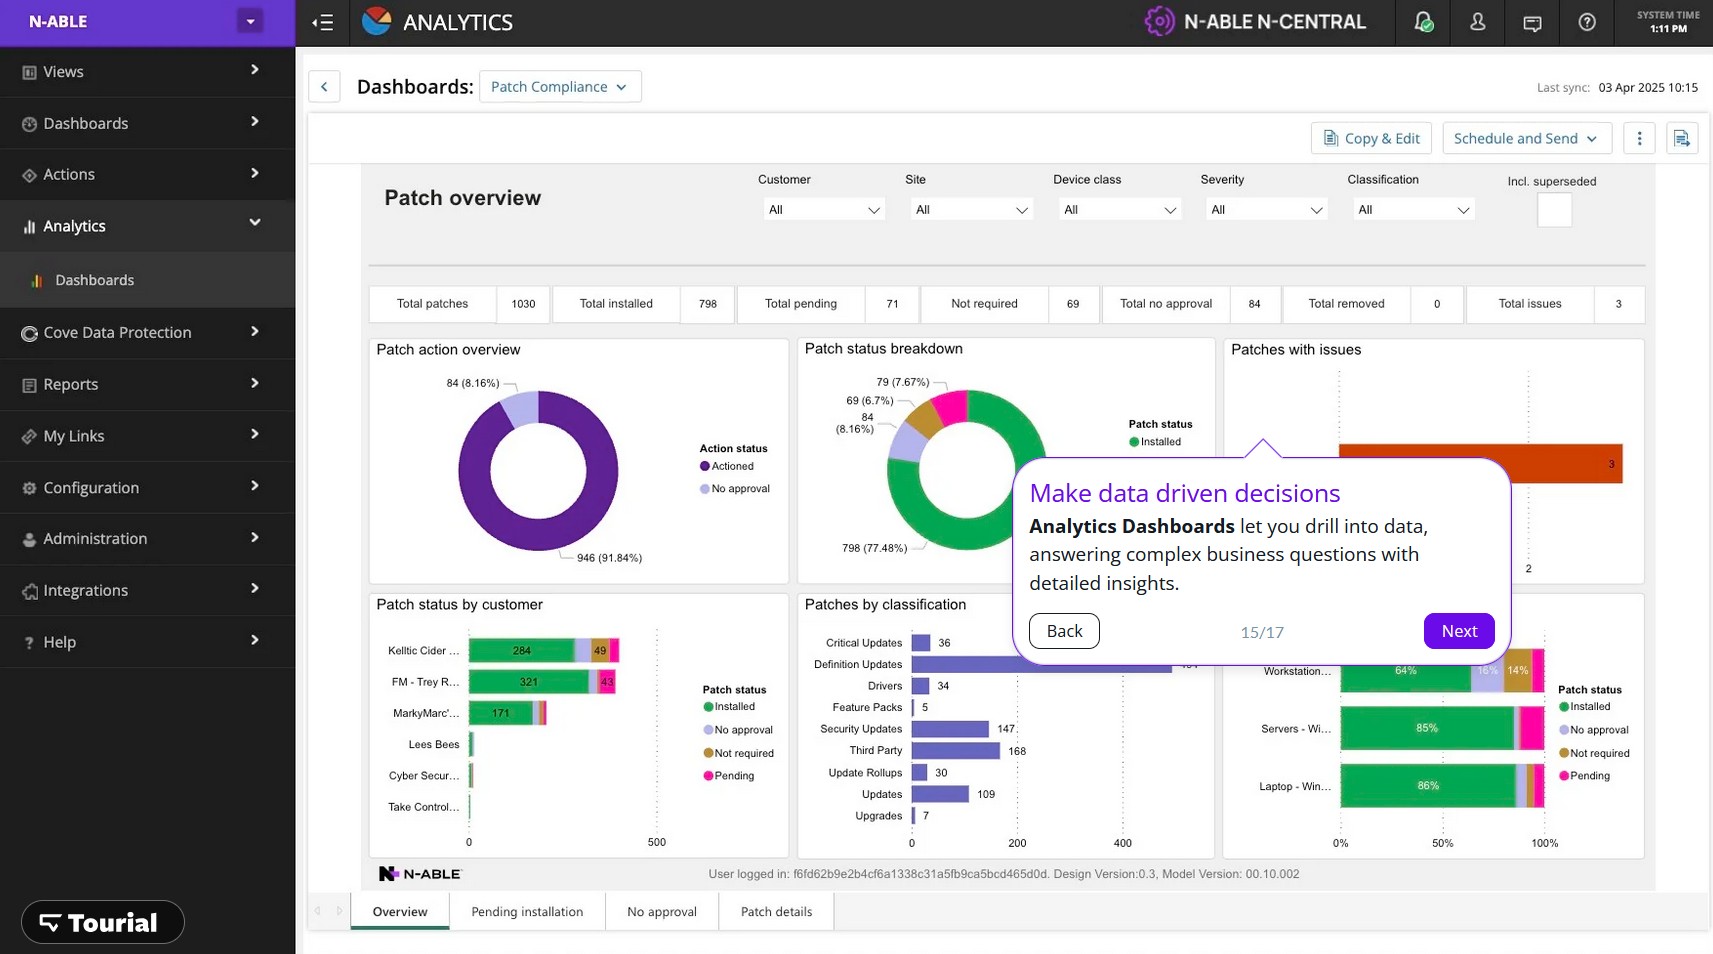The image size is (1713, 954).
Task: Click the Next button in the tour
Action: coord(1459,631)
